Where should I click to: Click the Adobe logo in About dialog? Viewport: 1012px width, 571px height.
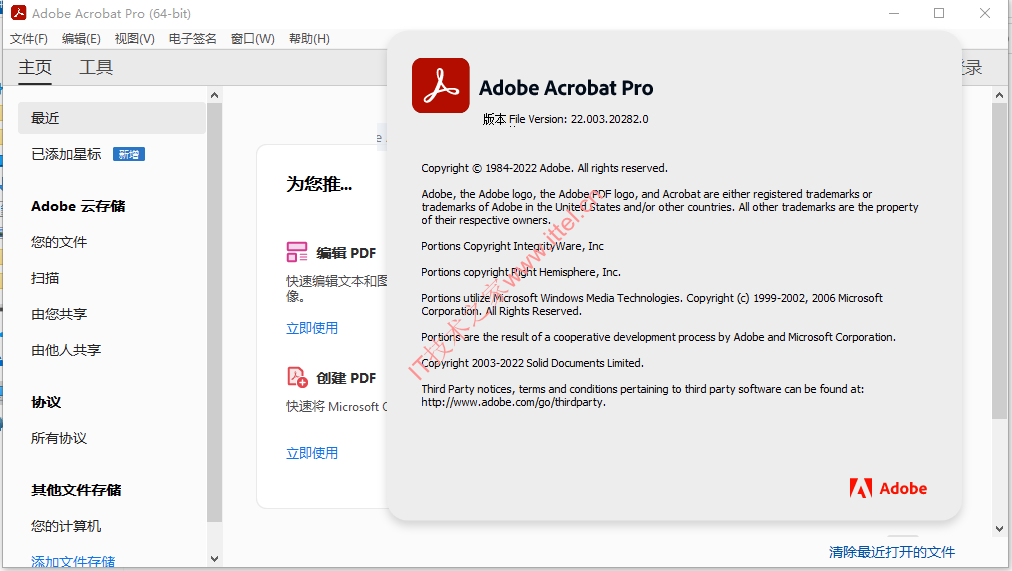point(888,488)
